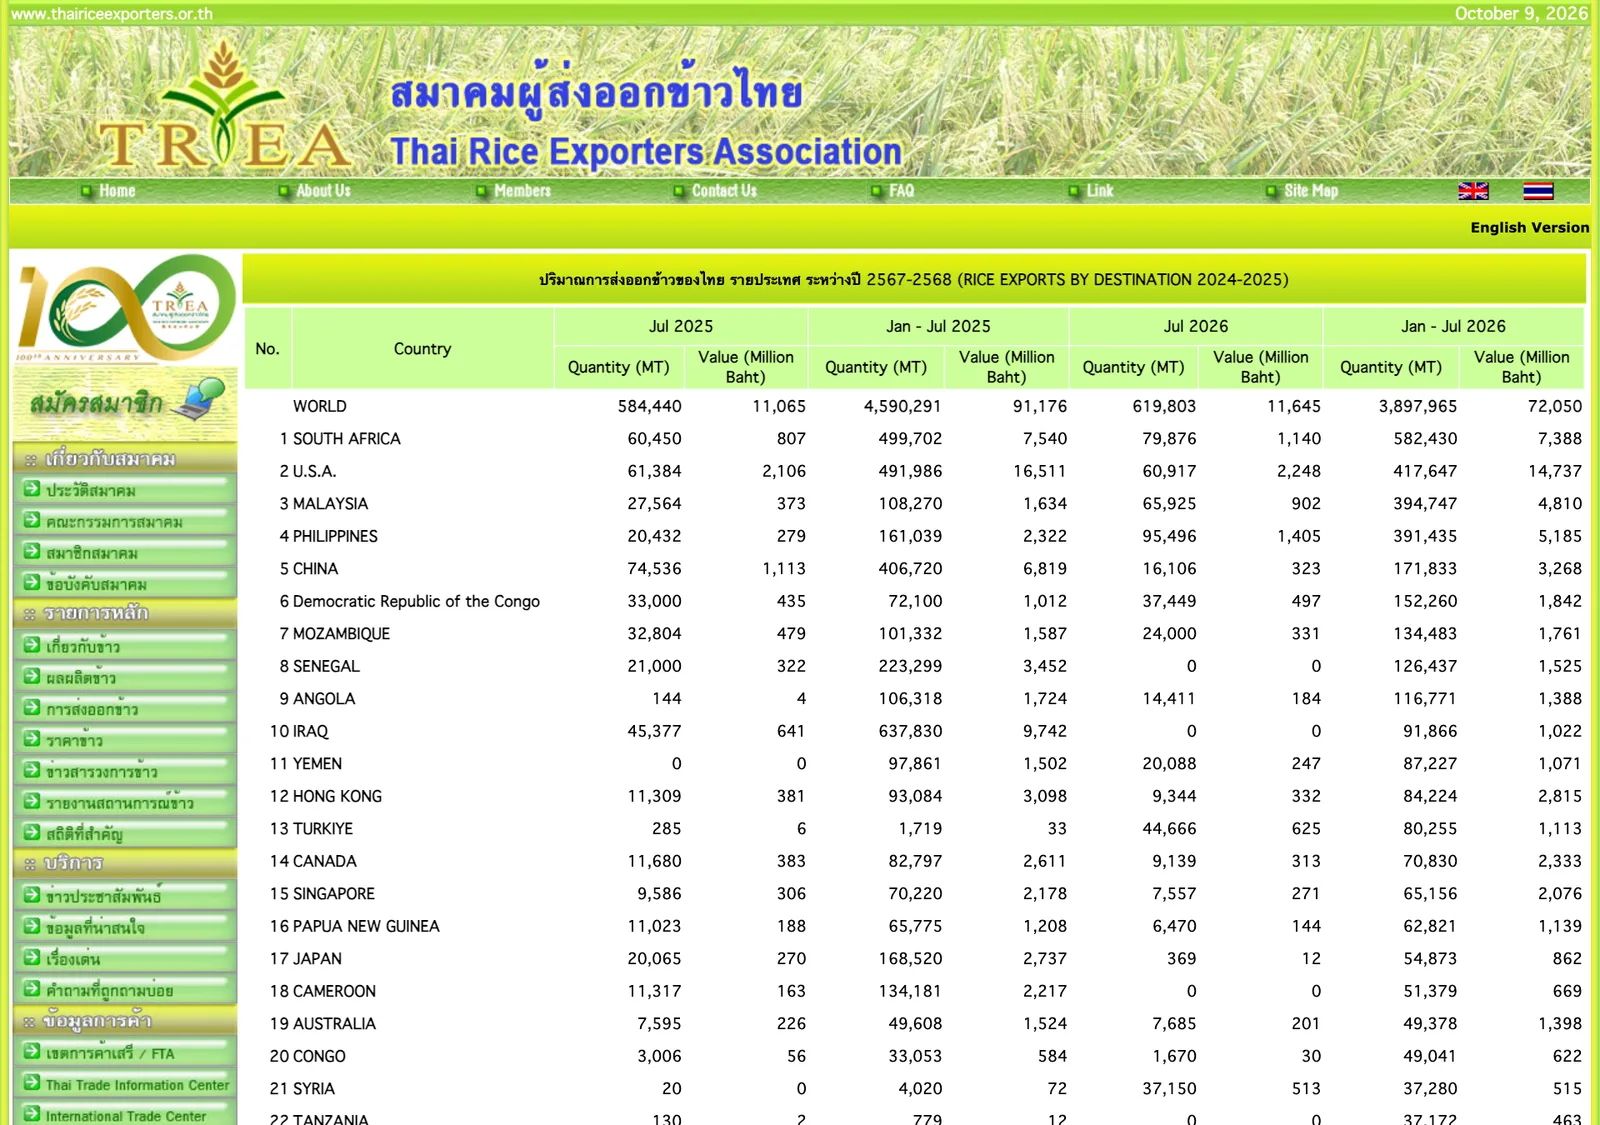The height and width of the screenshot is (1125, 1600).
Task: Switch to English Version link
Action: click(x=1529, y=228)
